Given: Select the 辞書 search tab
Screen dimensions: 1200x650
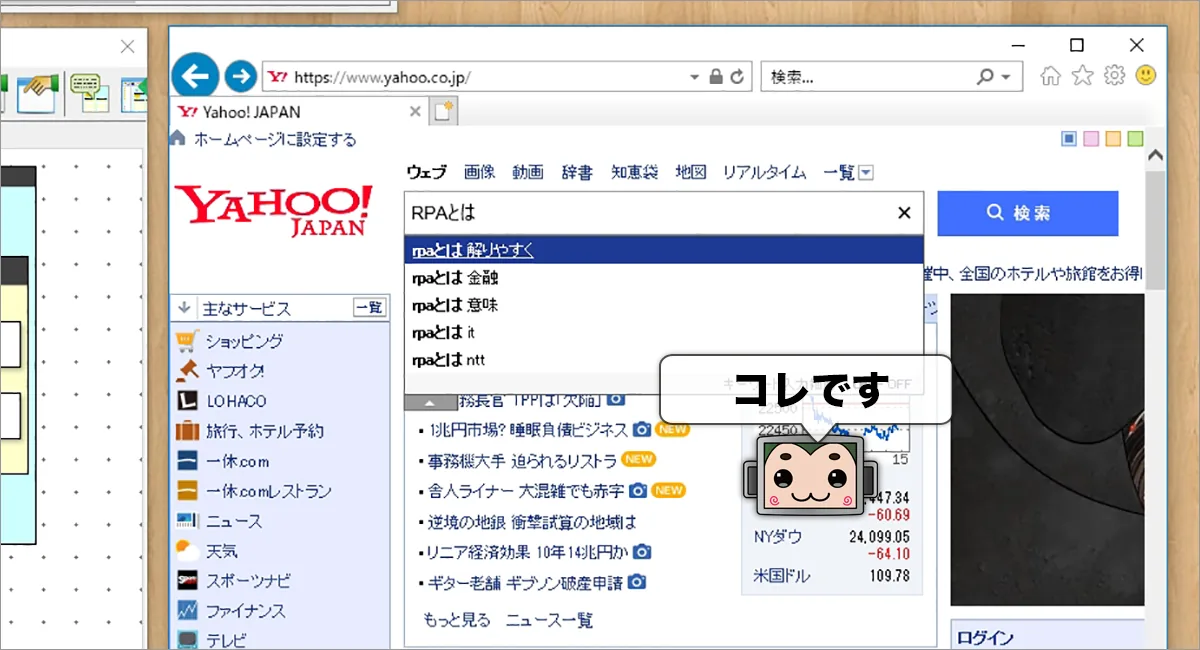Looking at the screenshot, I should 577,172.
